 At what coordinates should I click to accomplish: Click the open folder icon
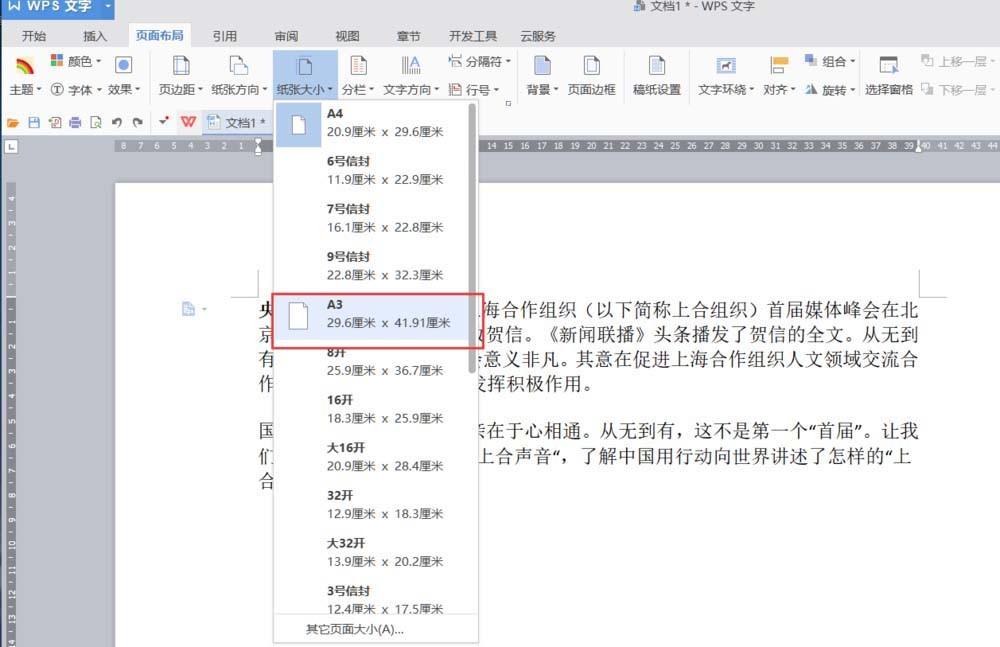(x=13, y=123)
